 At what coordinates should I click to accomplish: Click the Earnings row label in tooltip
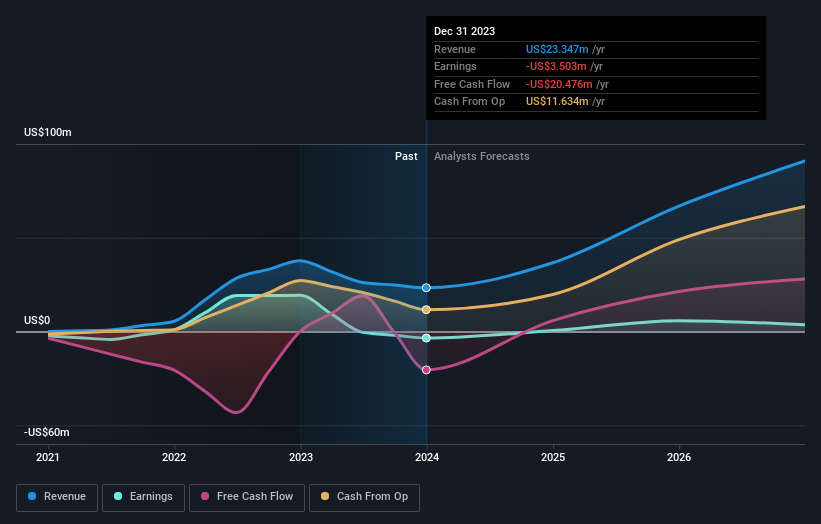(456, 66)
